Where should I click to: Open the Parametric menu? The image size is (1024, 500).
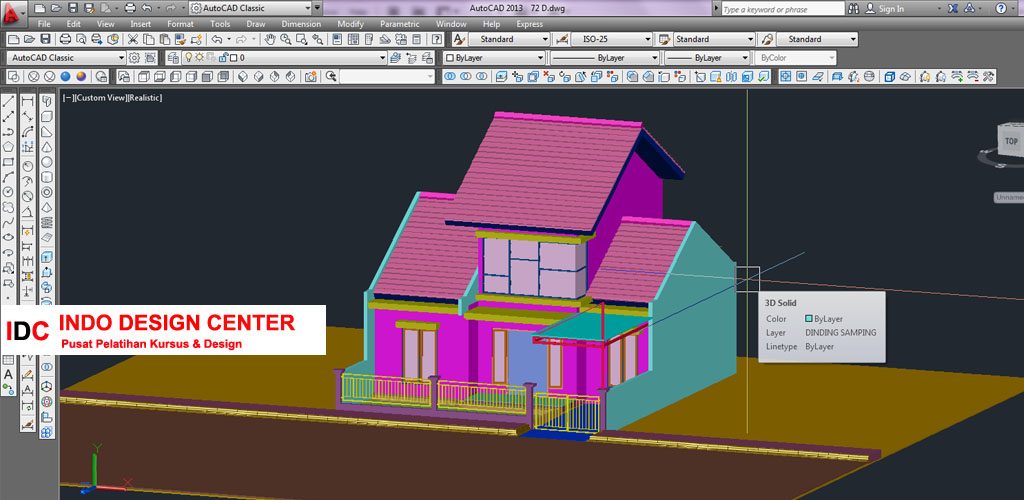[x=400, y=24]
